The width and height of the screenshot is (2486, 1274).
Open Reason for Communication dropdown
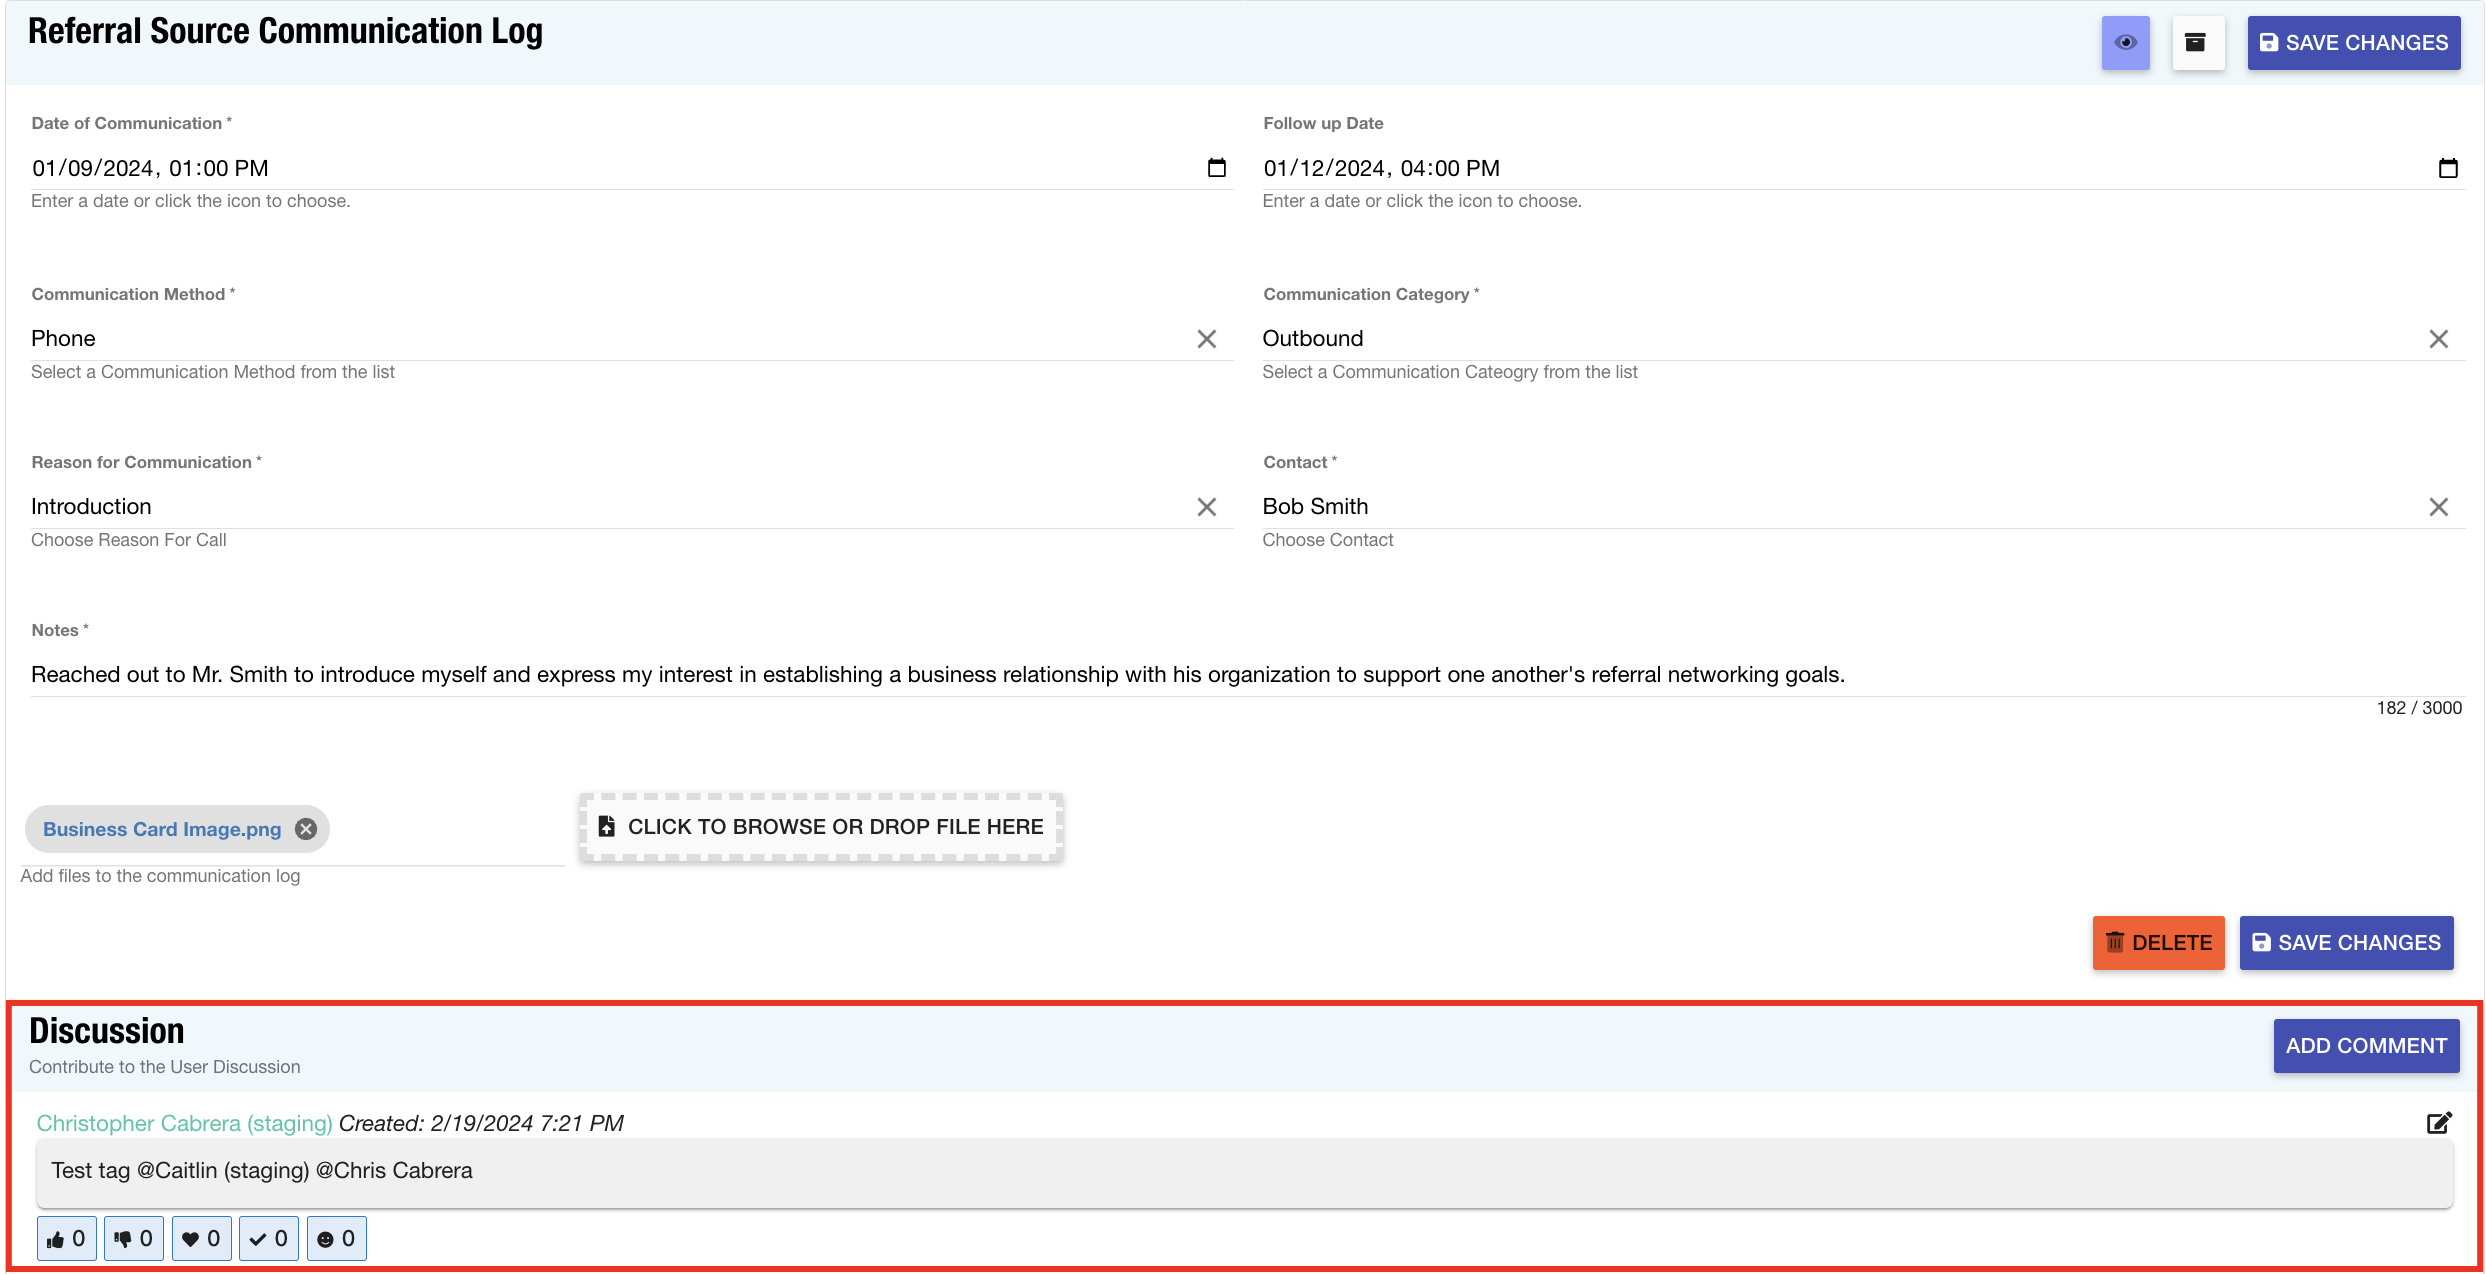pyautogui.click(x=600, y=507)
